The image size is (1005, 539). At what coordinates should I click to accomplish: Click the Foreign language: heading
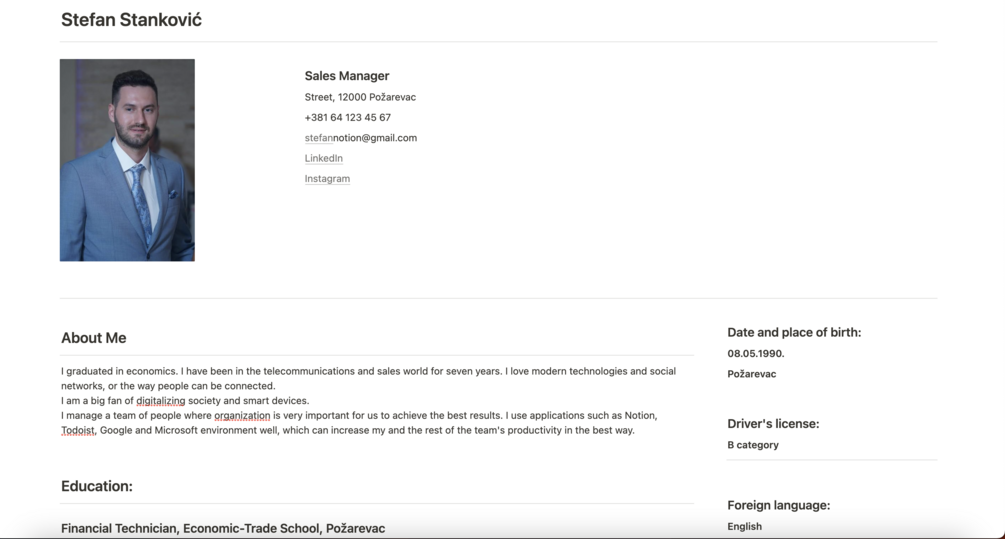(779, 505)
